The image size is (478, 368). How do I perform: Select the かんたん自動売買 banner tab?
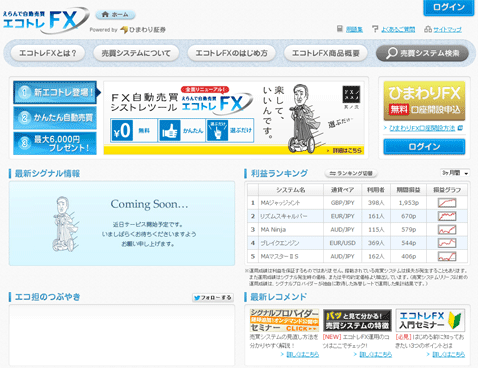click(55, 118)
